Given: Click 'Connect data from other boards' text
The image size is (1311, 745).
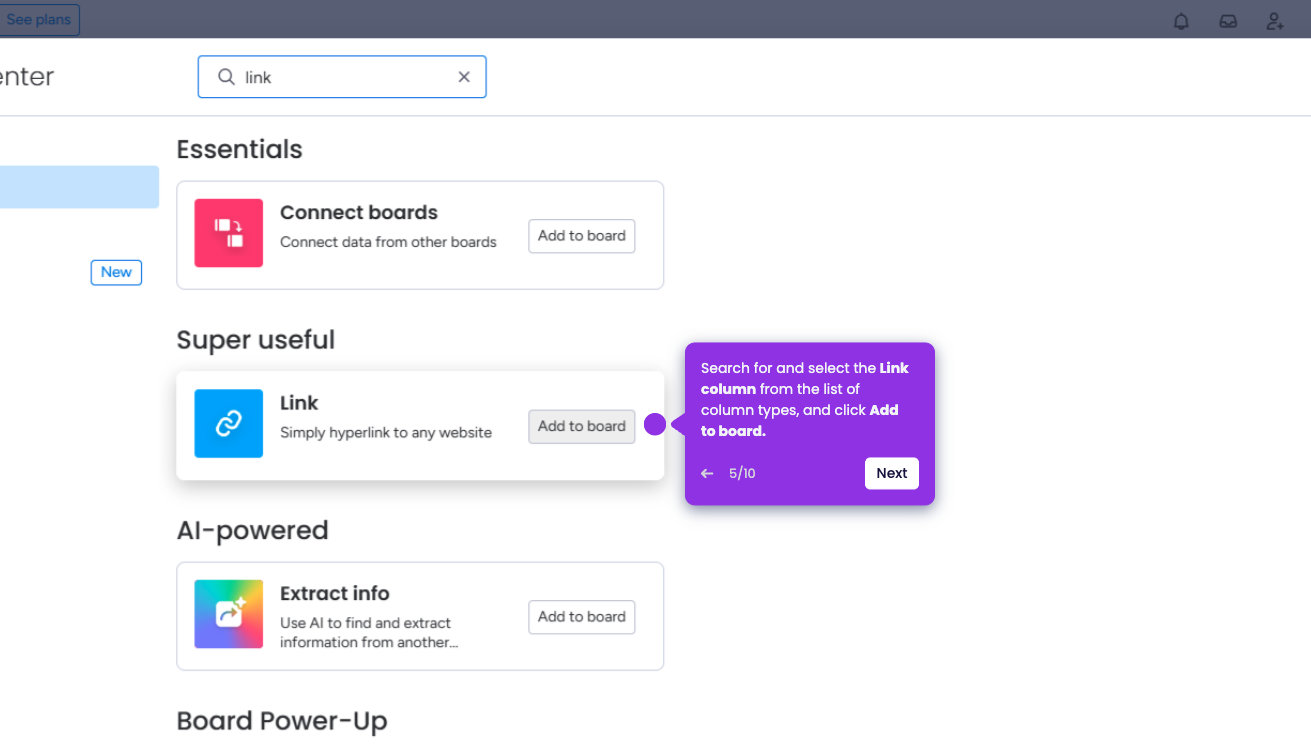Looking at the screenshot, I should [x=388, y=242].
